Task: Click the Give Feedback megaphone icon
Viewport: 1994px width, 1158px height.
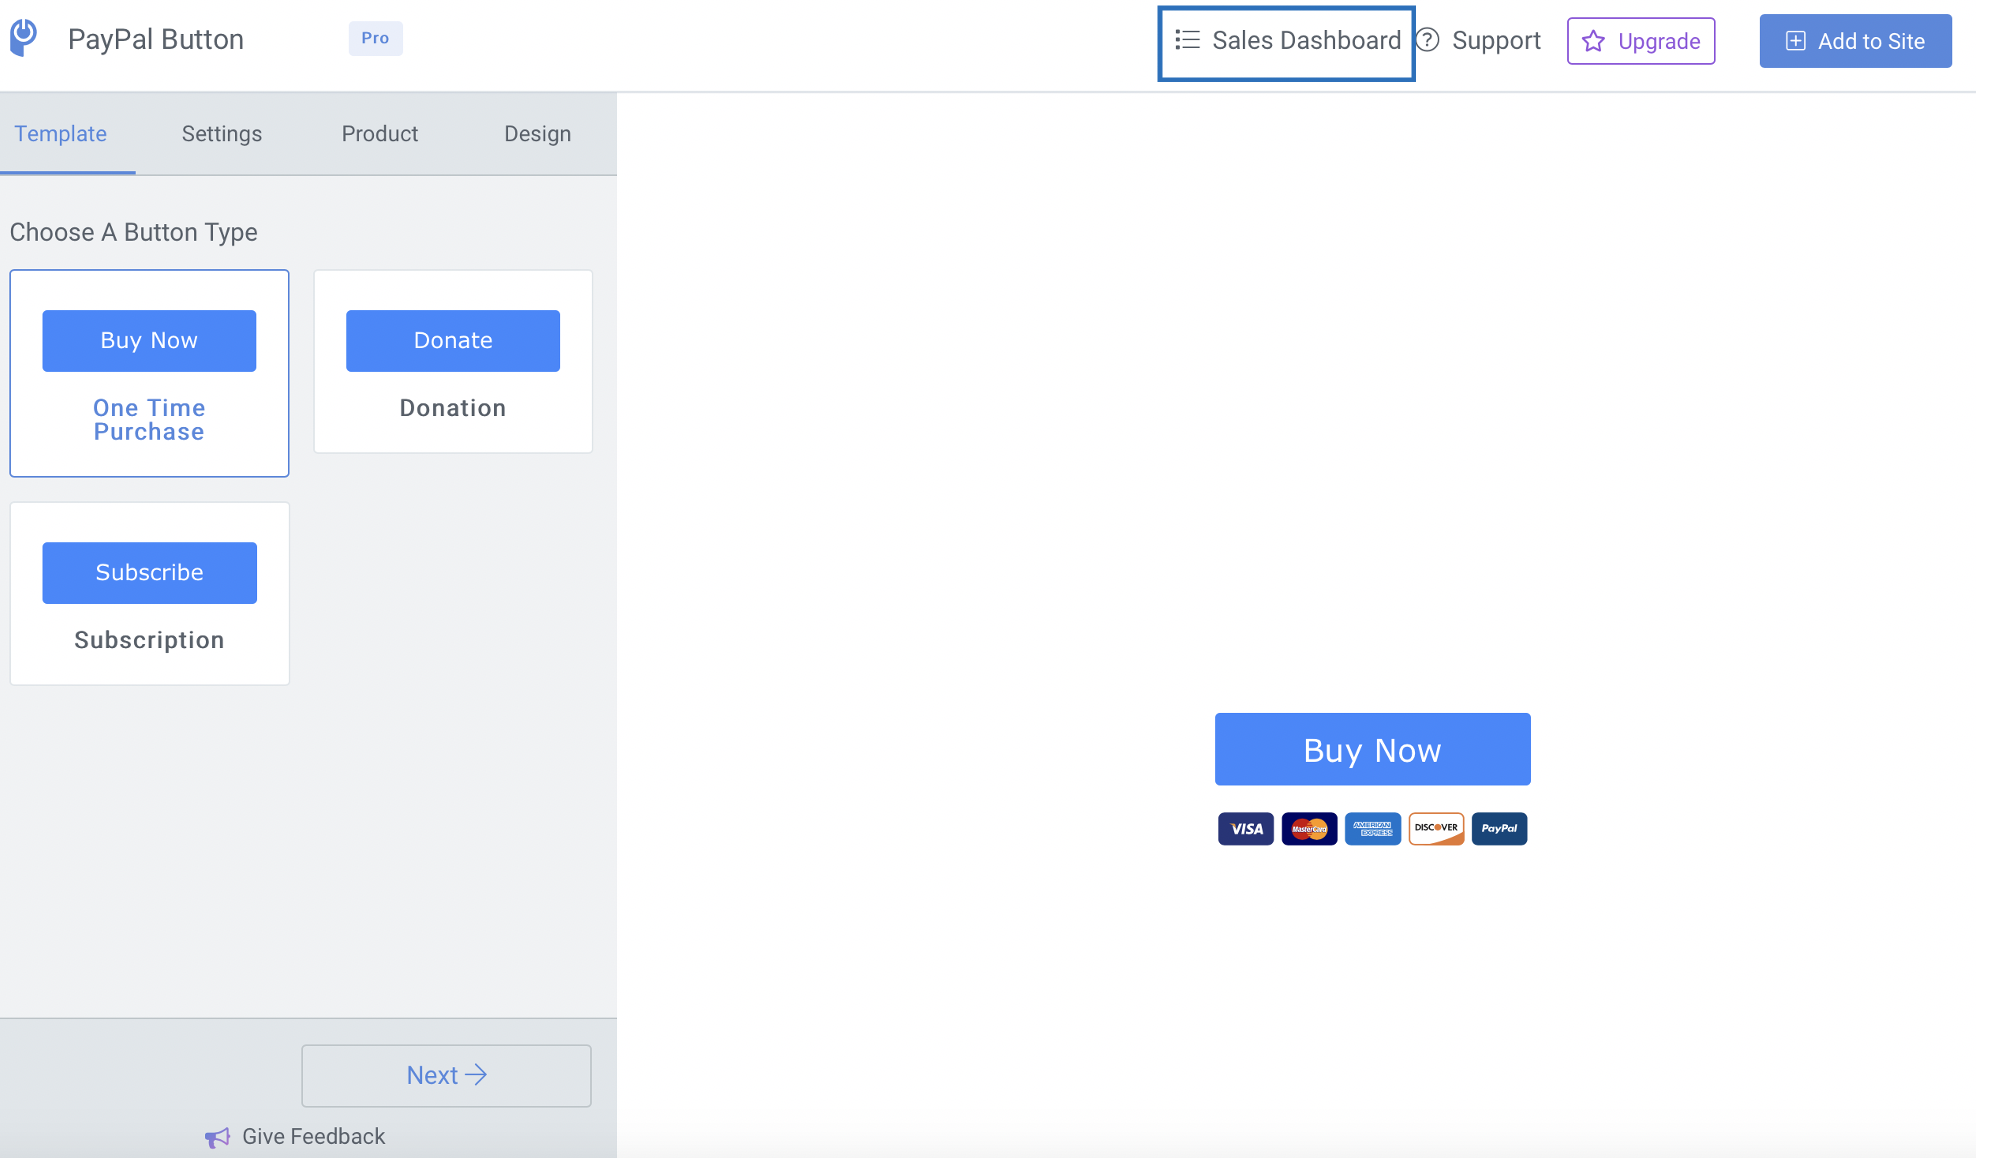Action: (217, 1137)
